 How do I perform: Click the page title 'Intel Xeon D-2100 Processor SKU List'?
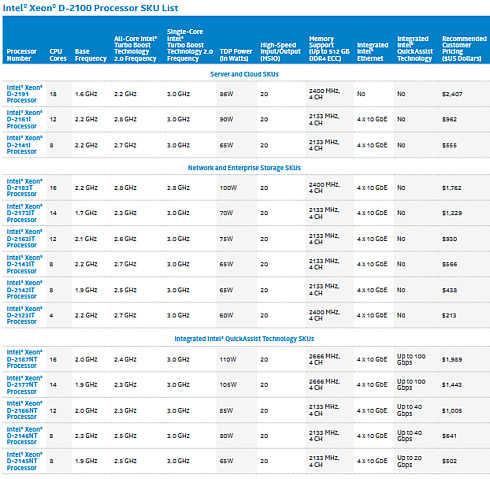point(90,8)
